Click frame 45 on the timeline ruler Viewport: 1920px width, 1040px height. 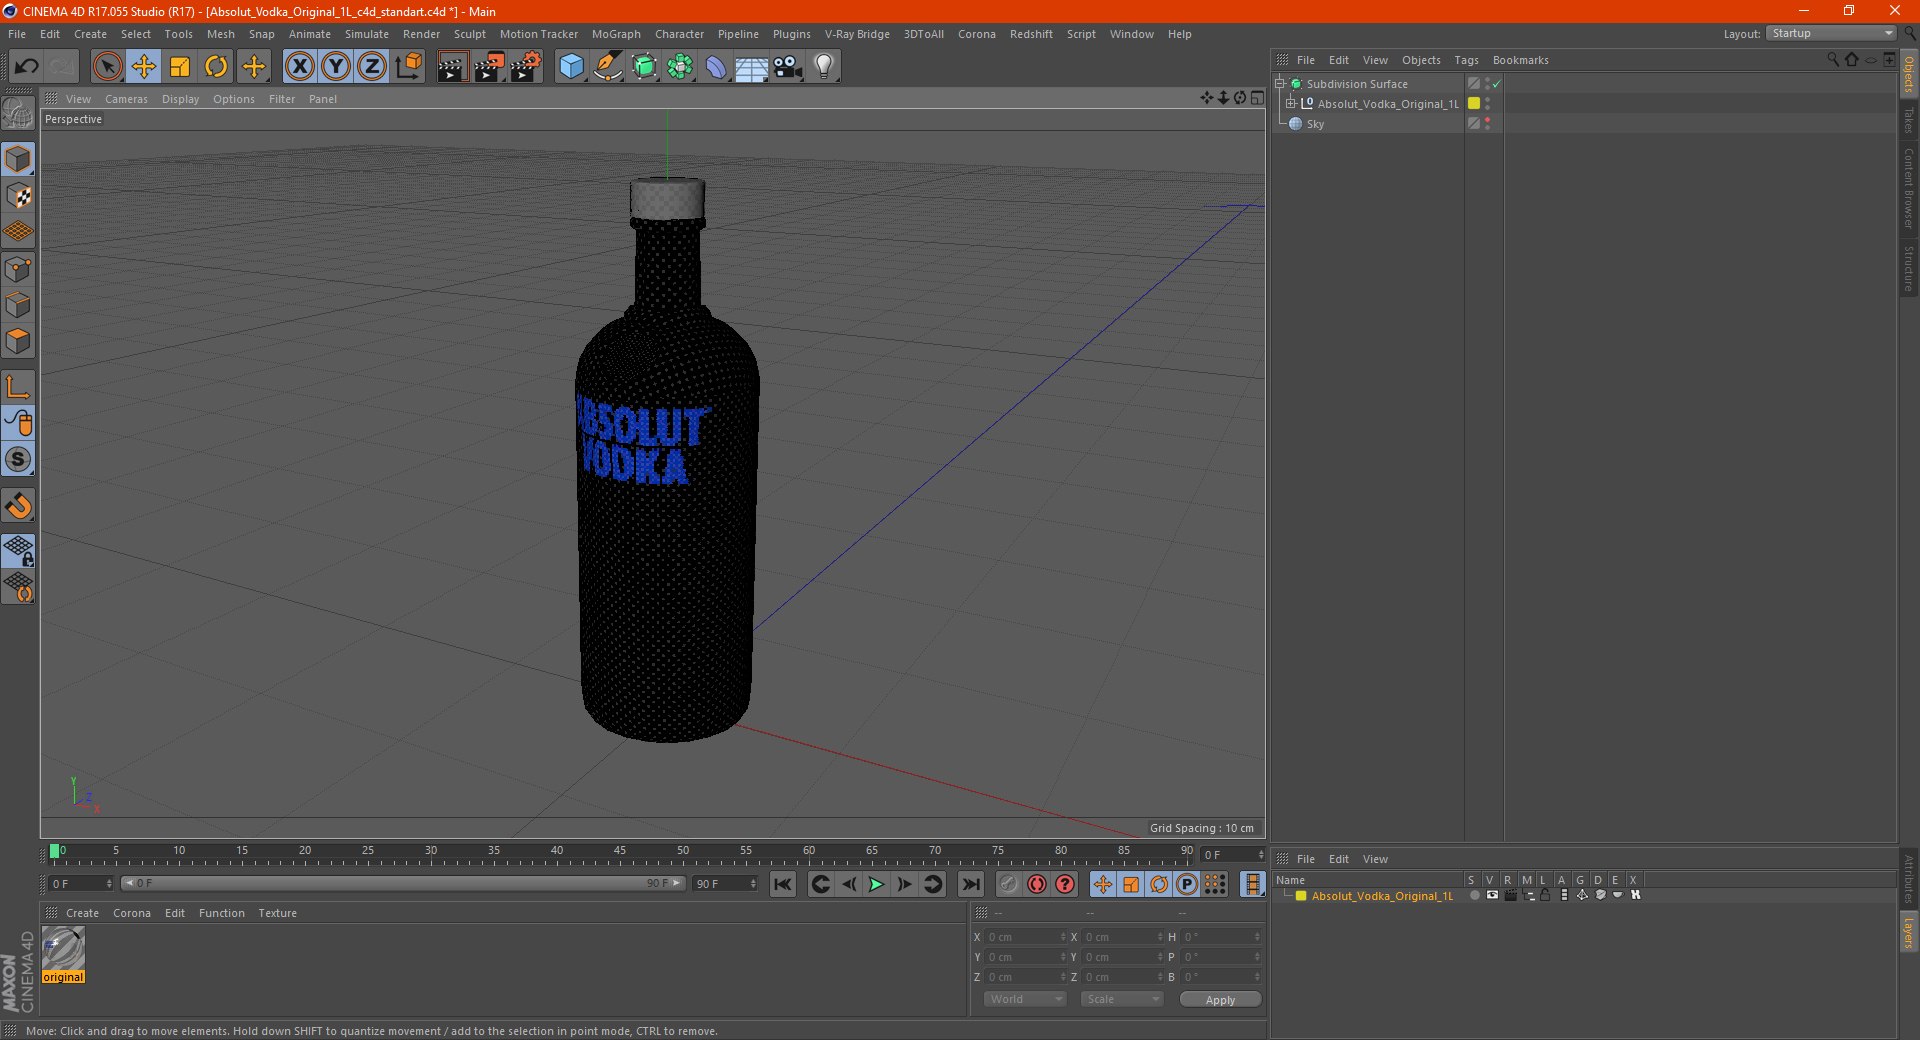pos(620,853)
